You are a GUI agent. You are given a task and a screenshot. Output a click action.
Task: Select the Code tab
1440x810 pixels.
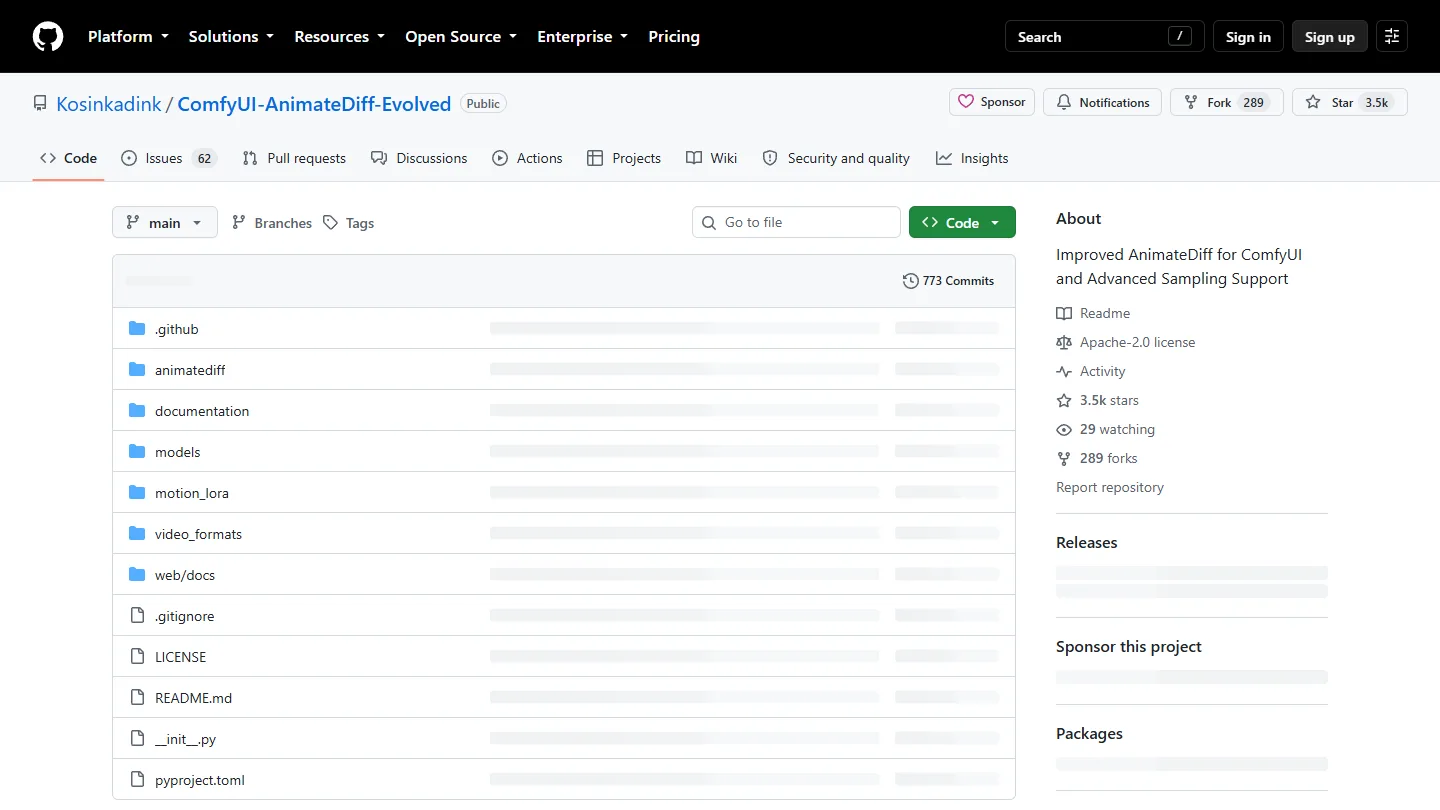click(68, 158)
